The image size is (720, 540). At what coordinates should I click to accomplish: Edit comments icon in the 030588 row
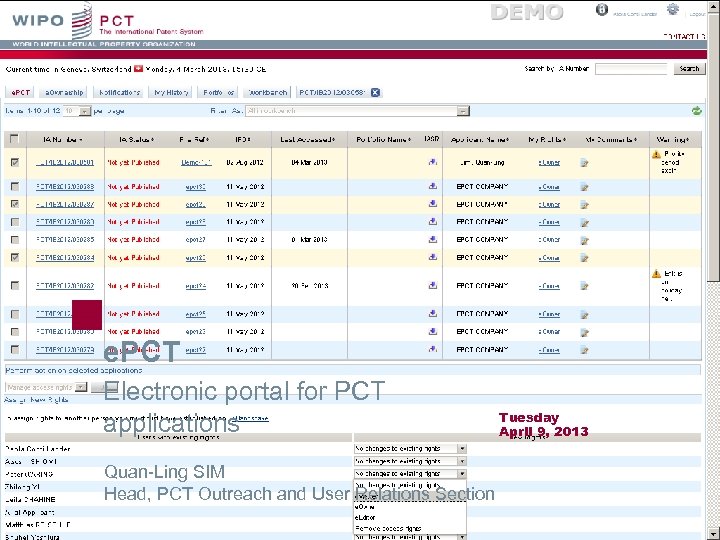tap(584, 187)
